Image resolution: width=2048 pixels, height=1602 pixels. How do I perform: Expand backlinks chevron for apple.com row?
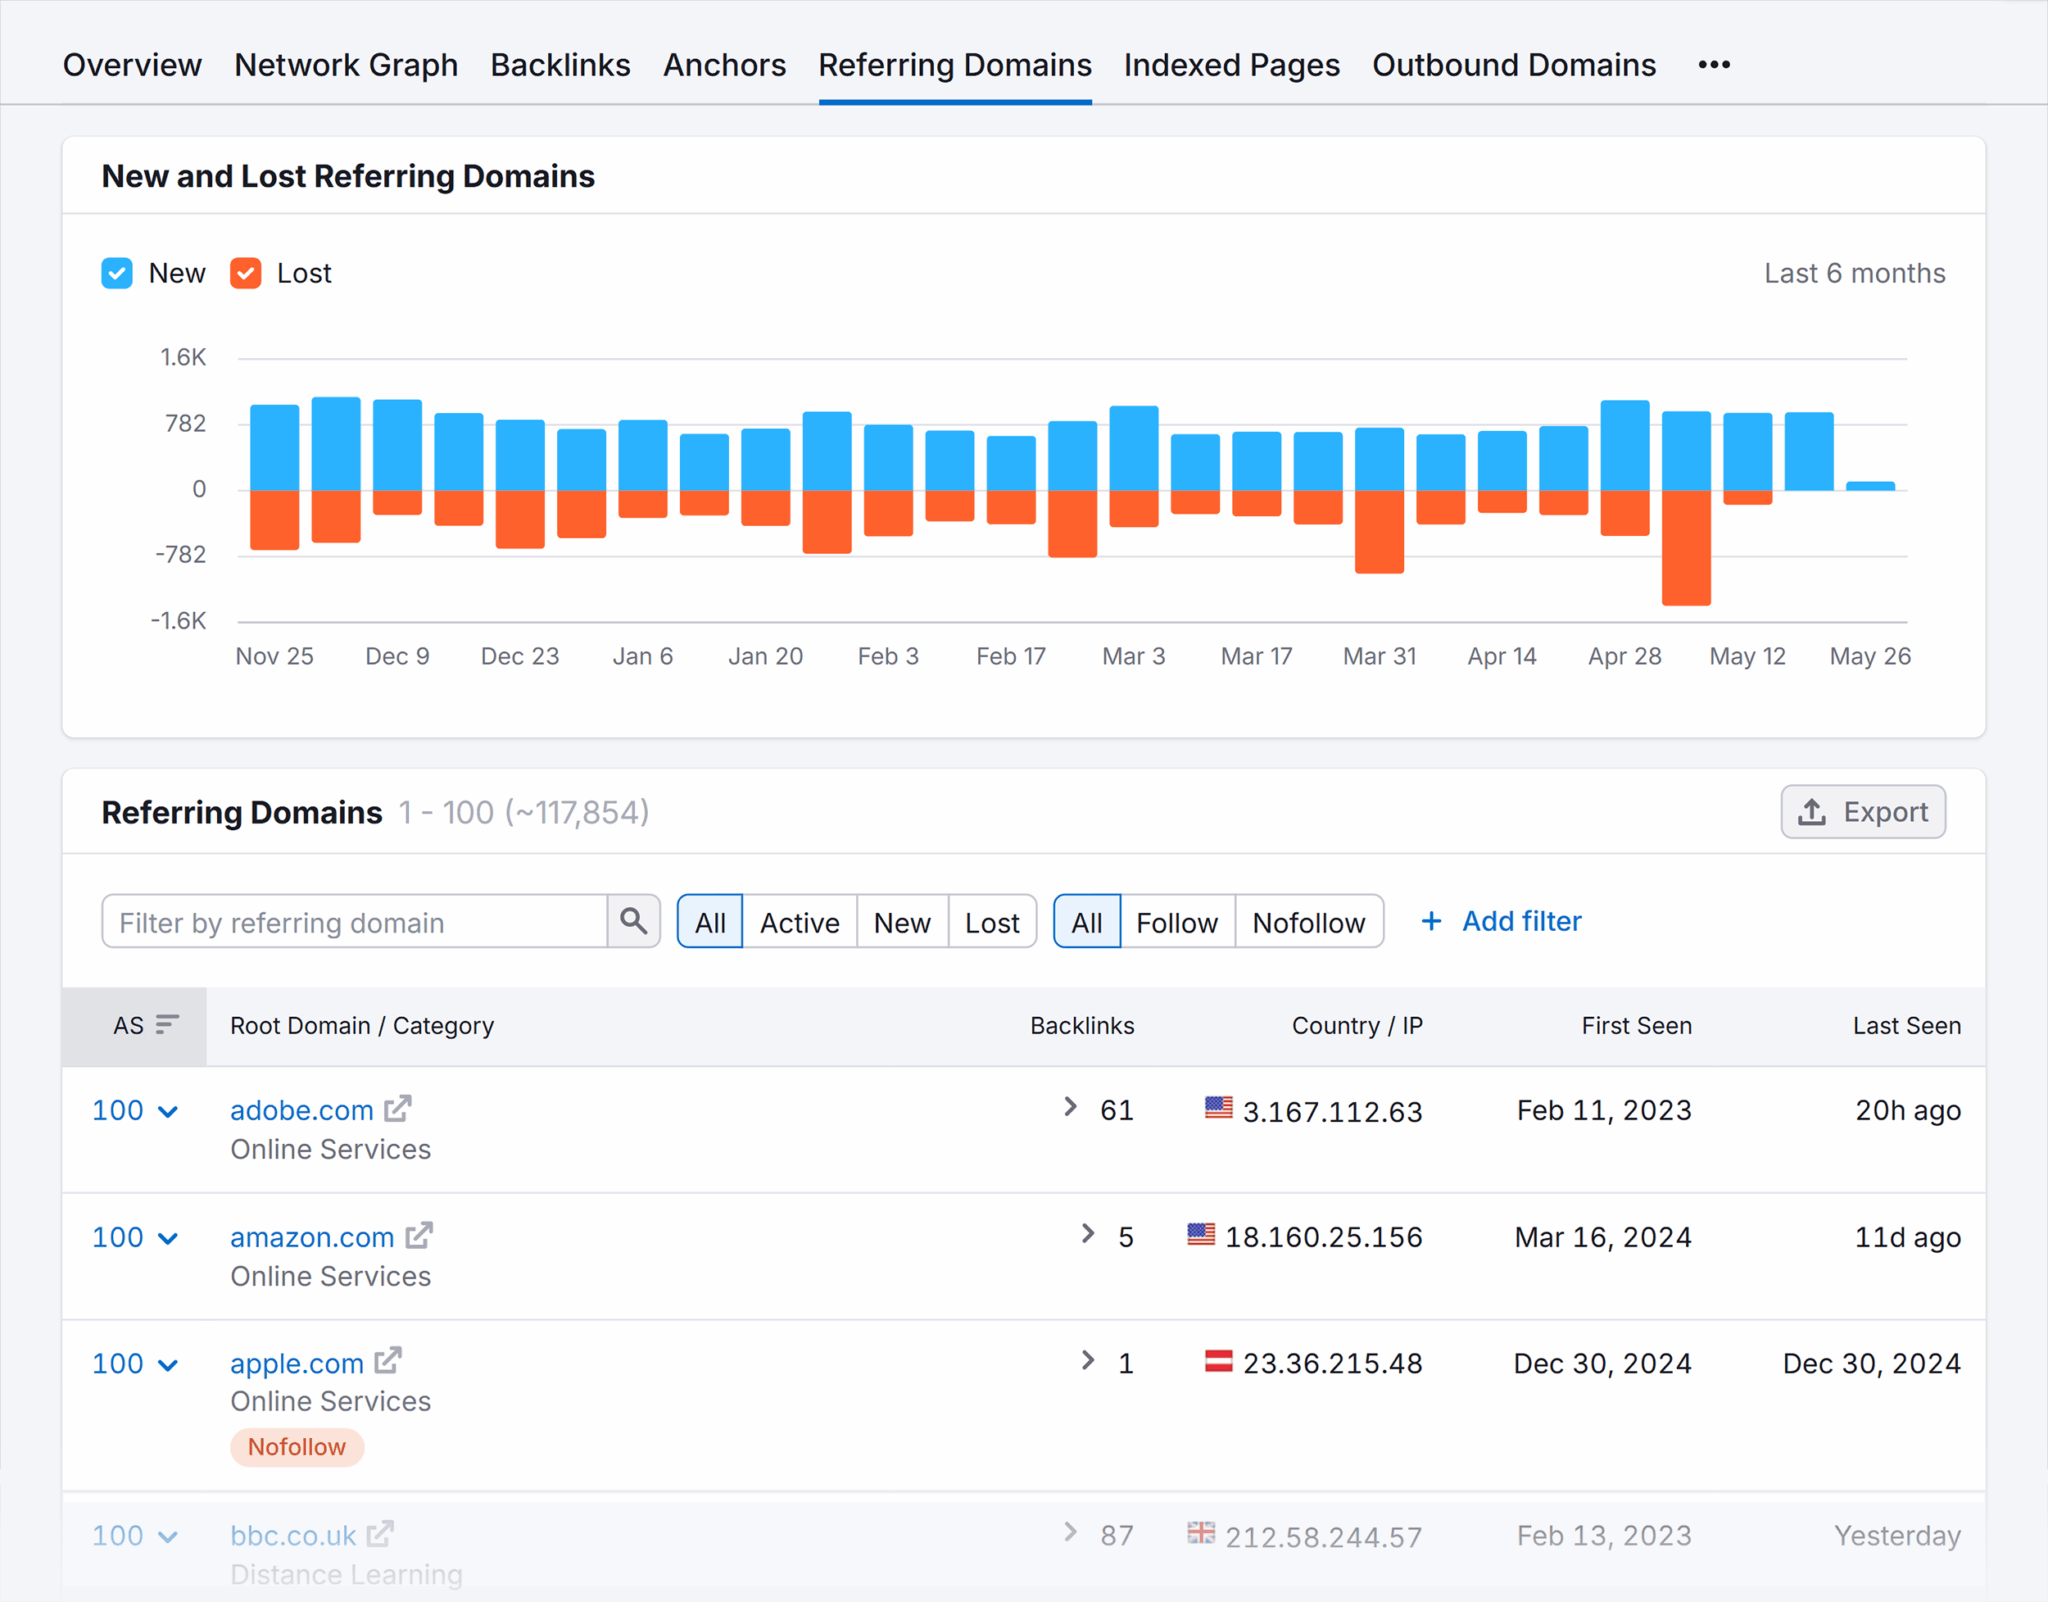(1088, 1361)
